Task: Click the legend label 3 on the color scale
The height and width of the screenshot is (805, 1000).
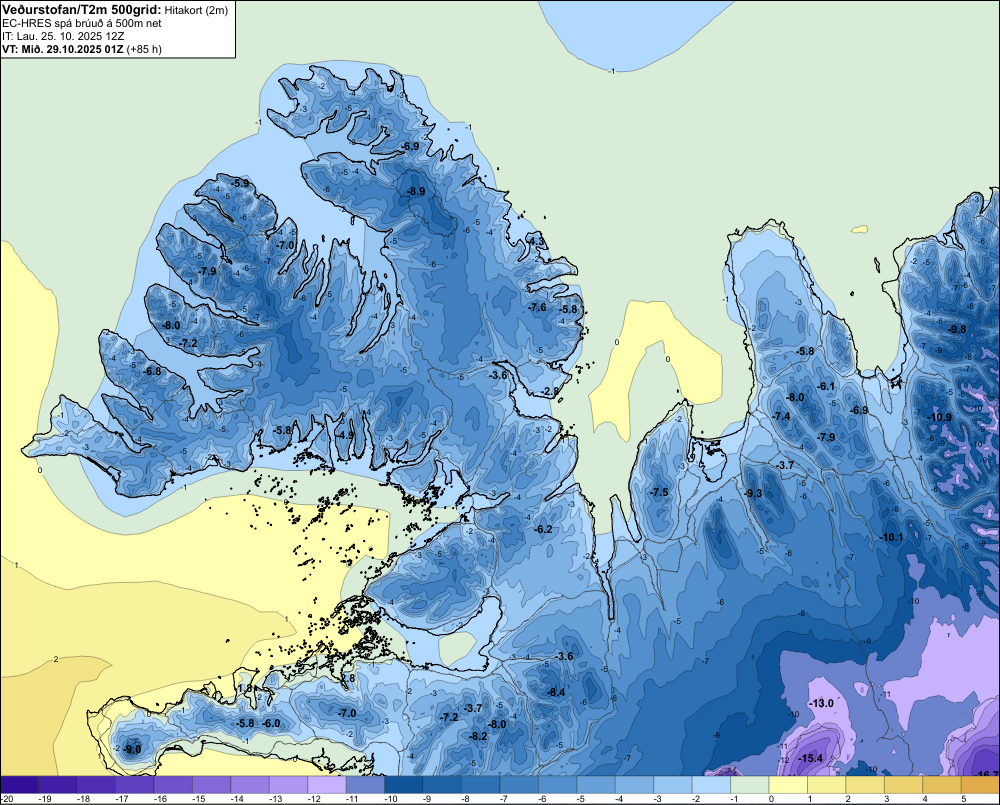Action: pos(886,799)
